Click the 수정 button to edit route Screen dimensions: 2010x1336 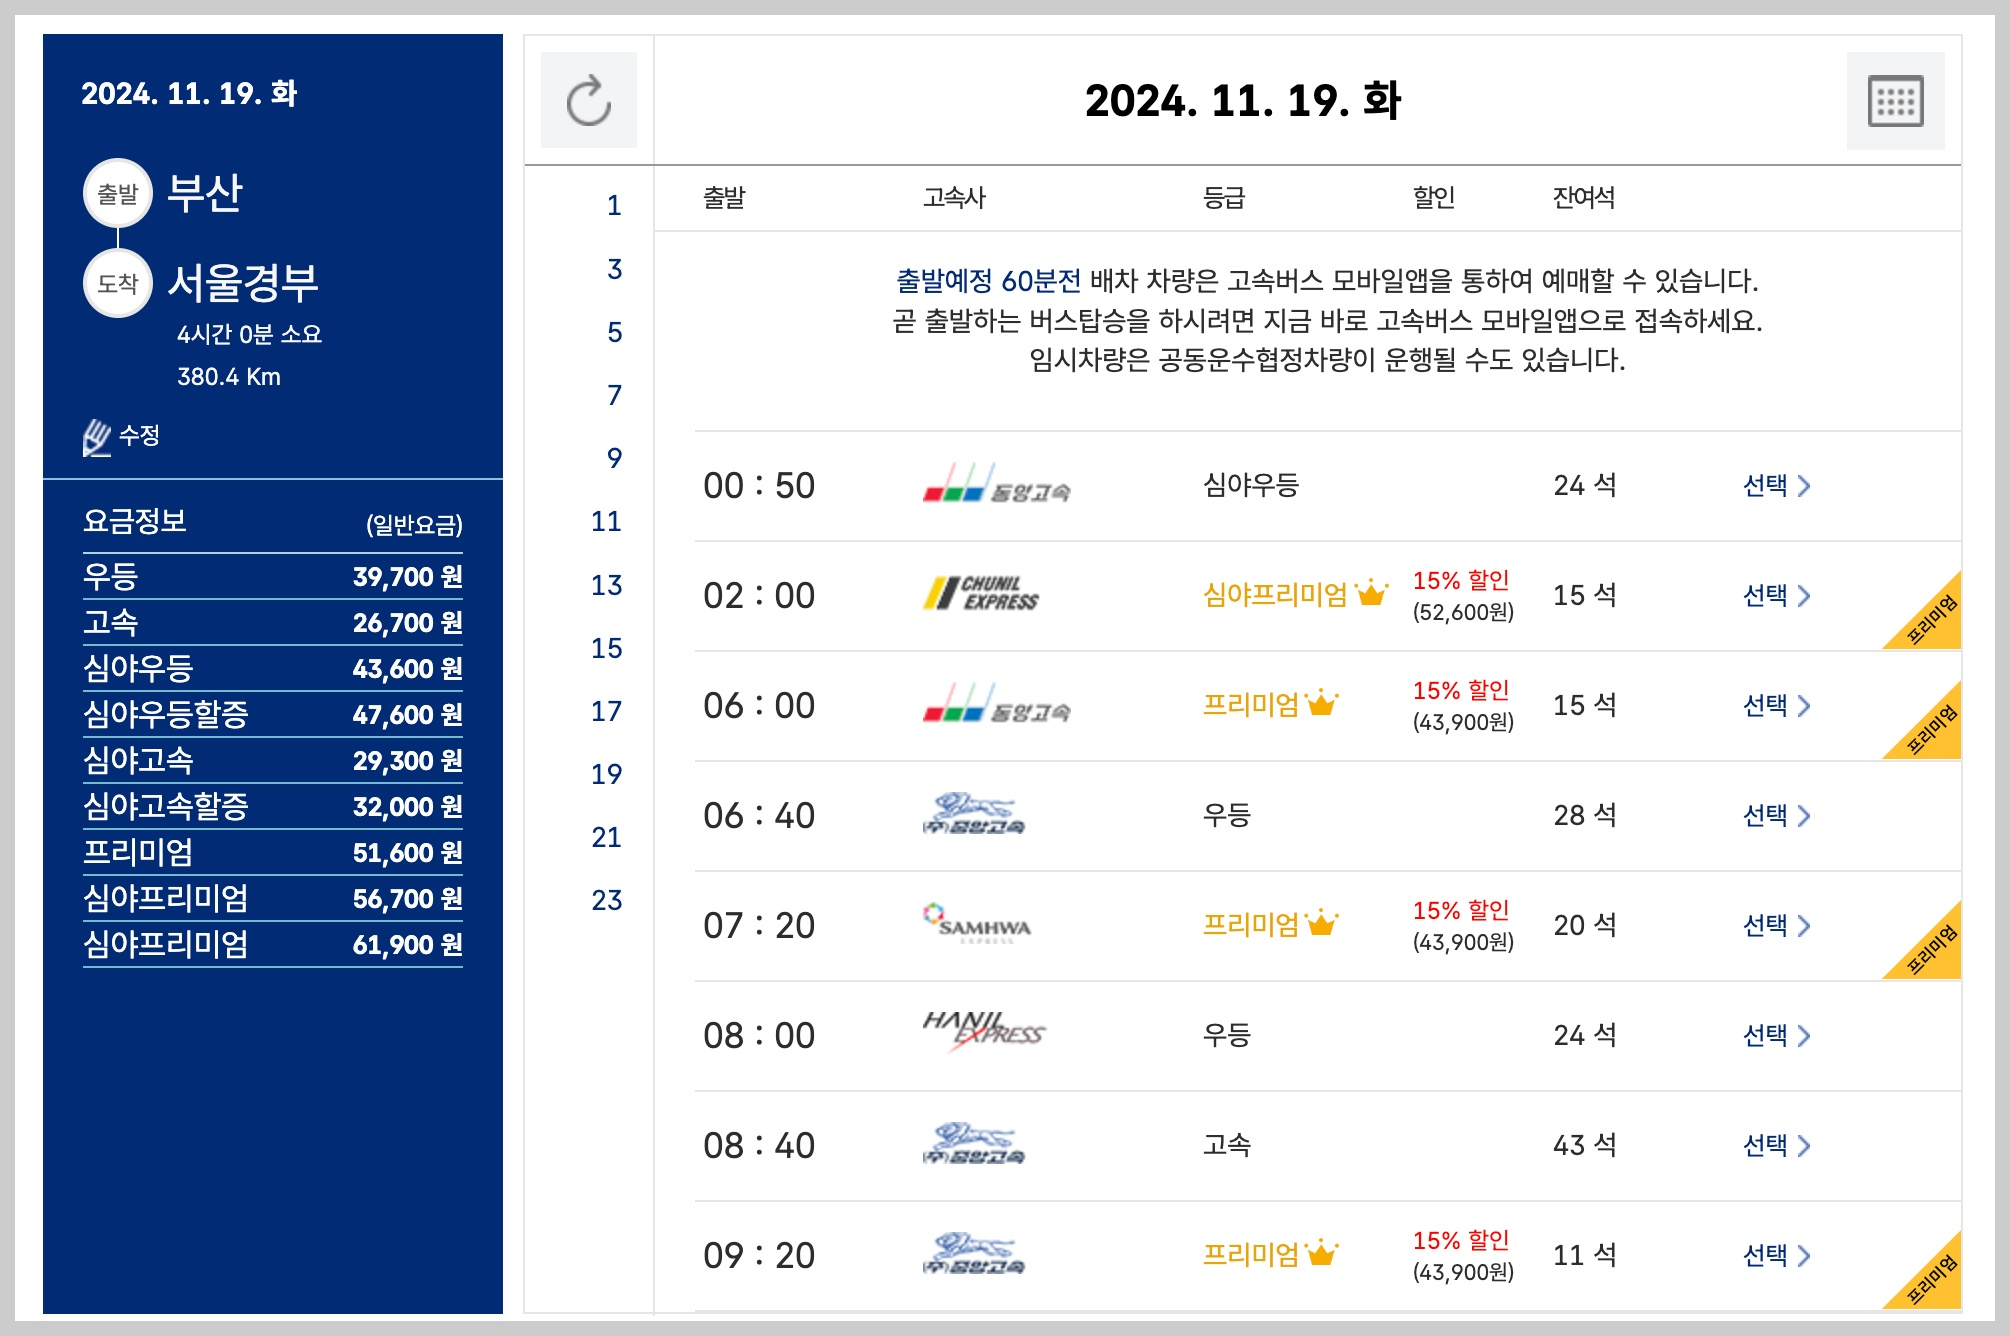click(137, 434)
